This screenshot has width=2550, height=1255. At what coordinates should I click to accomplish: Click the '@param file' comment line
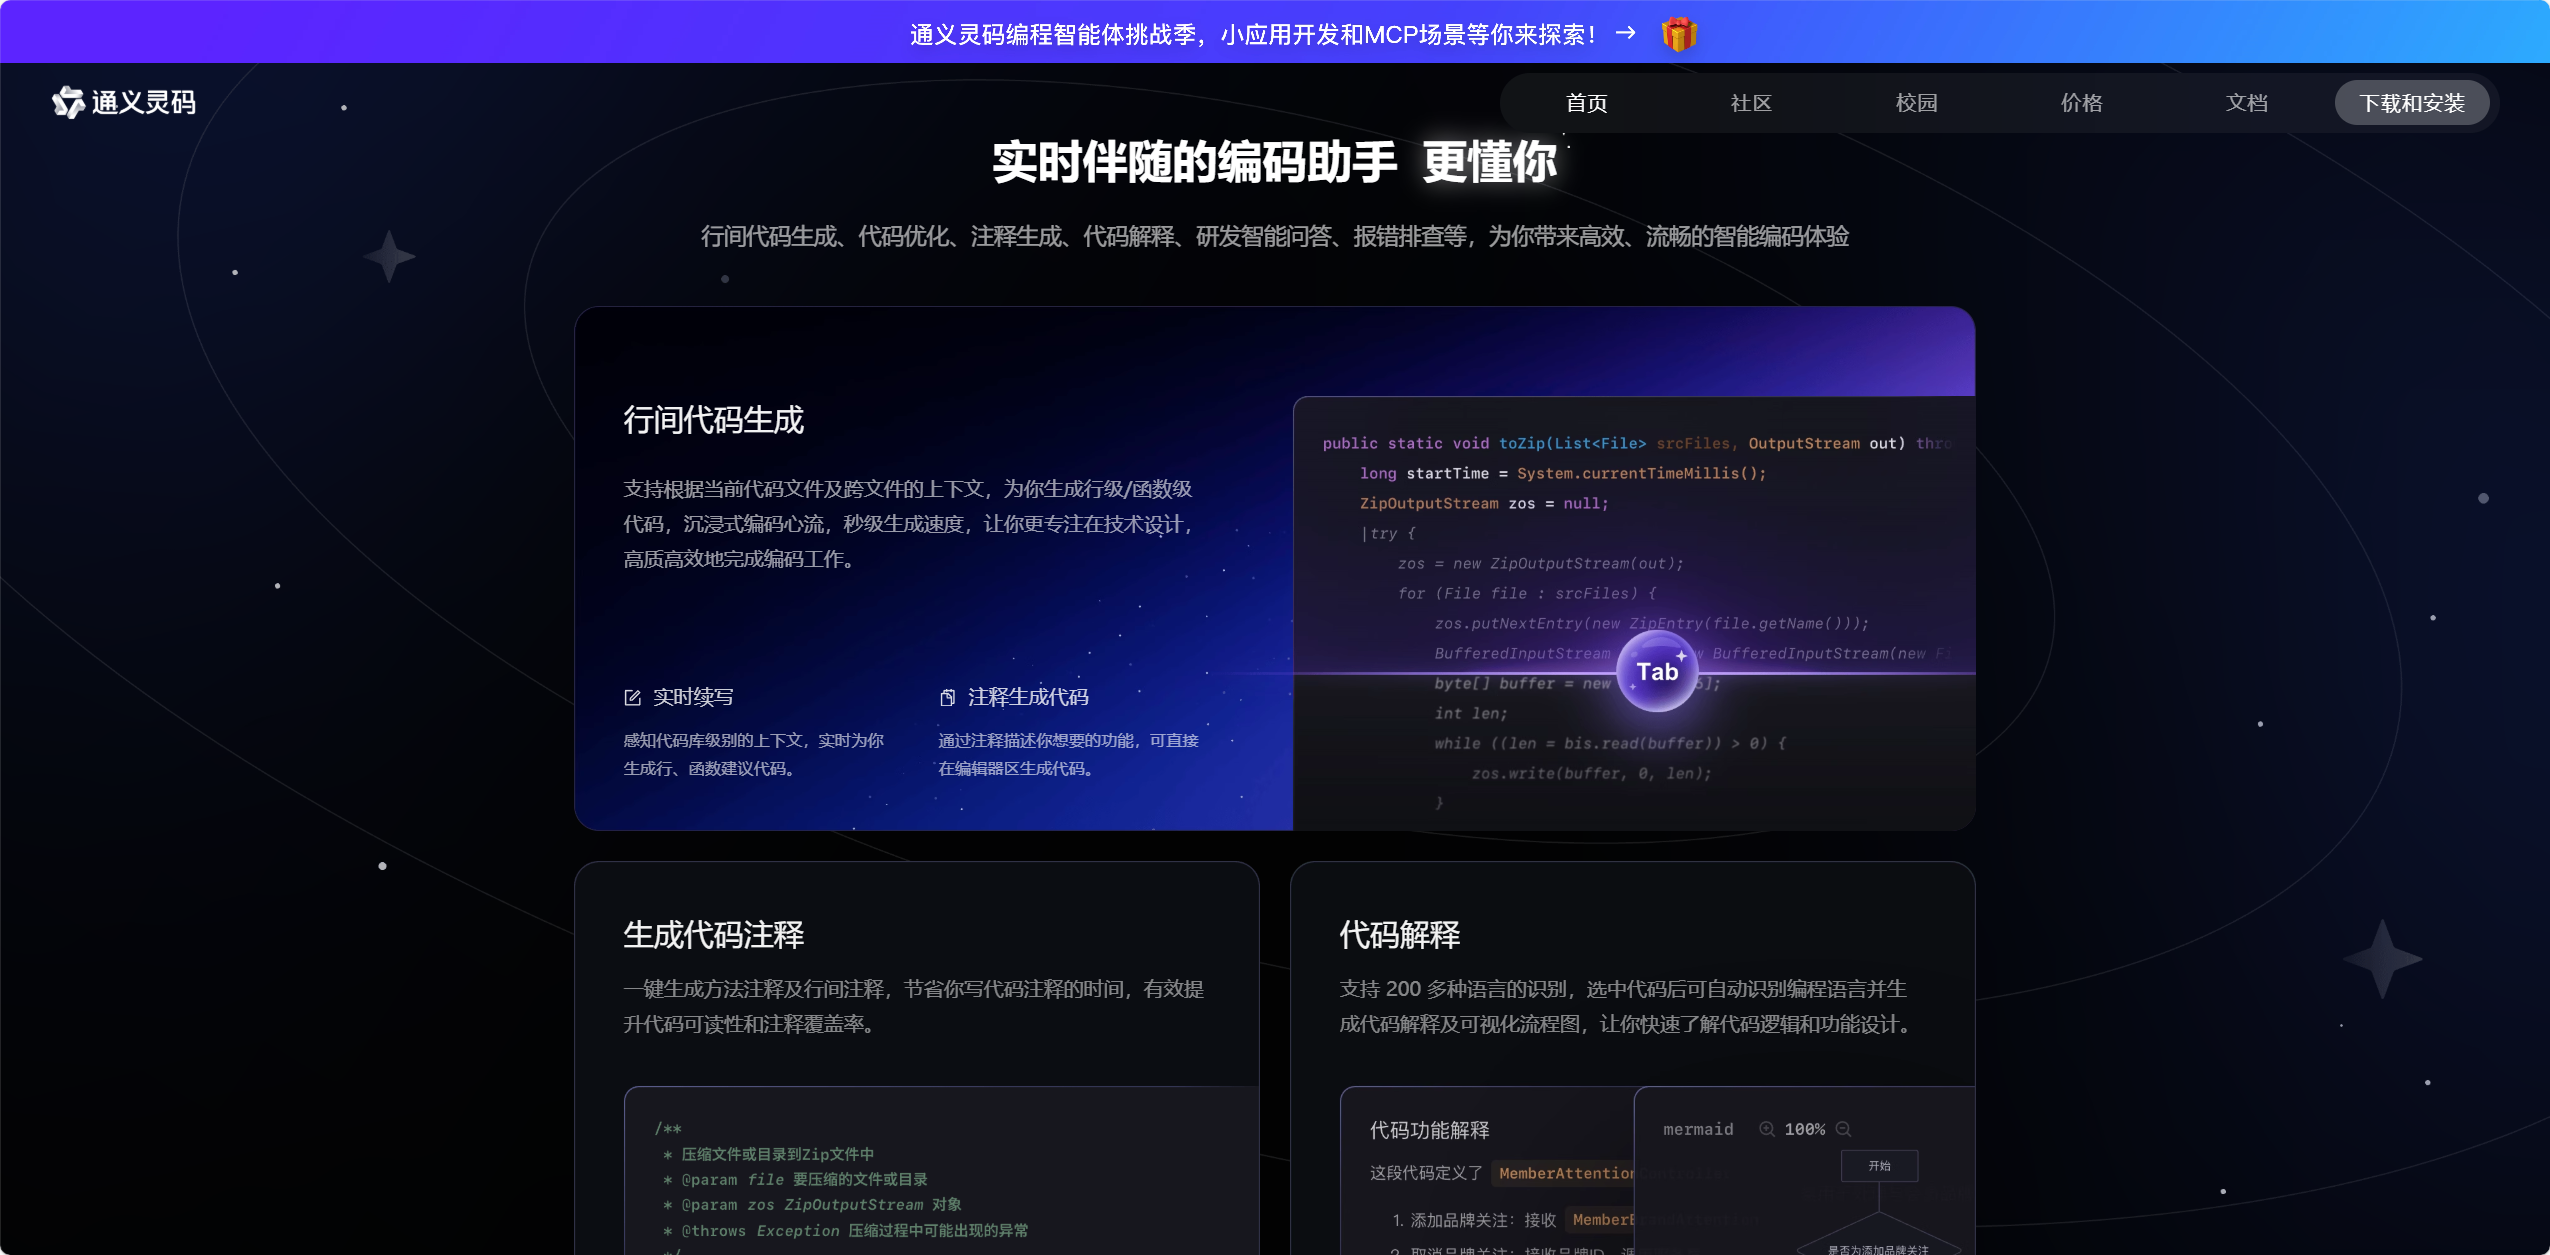[x=795, y=1180]
